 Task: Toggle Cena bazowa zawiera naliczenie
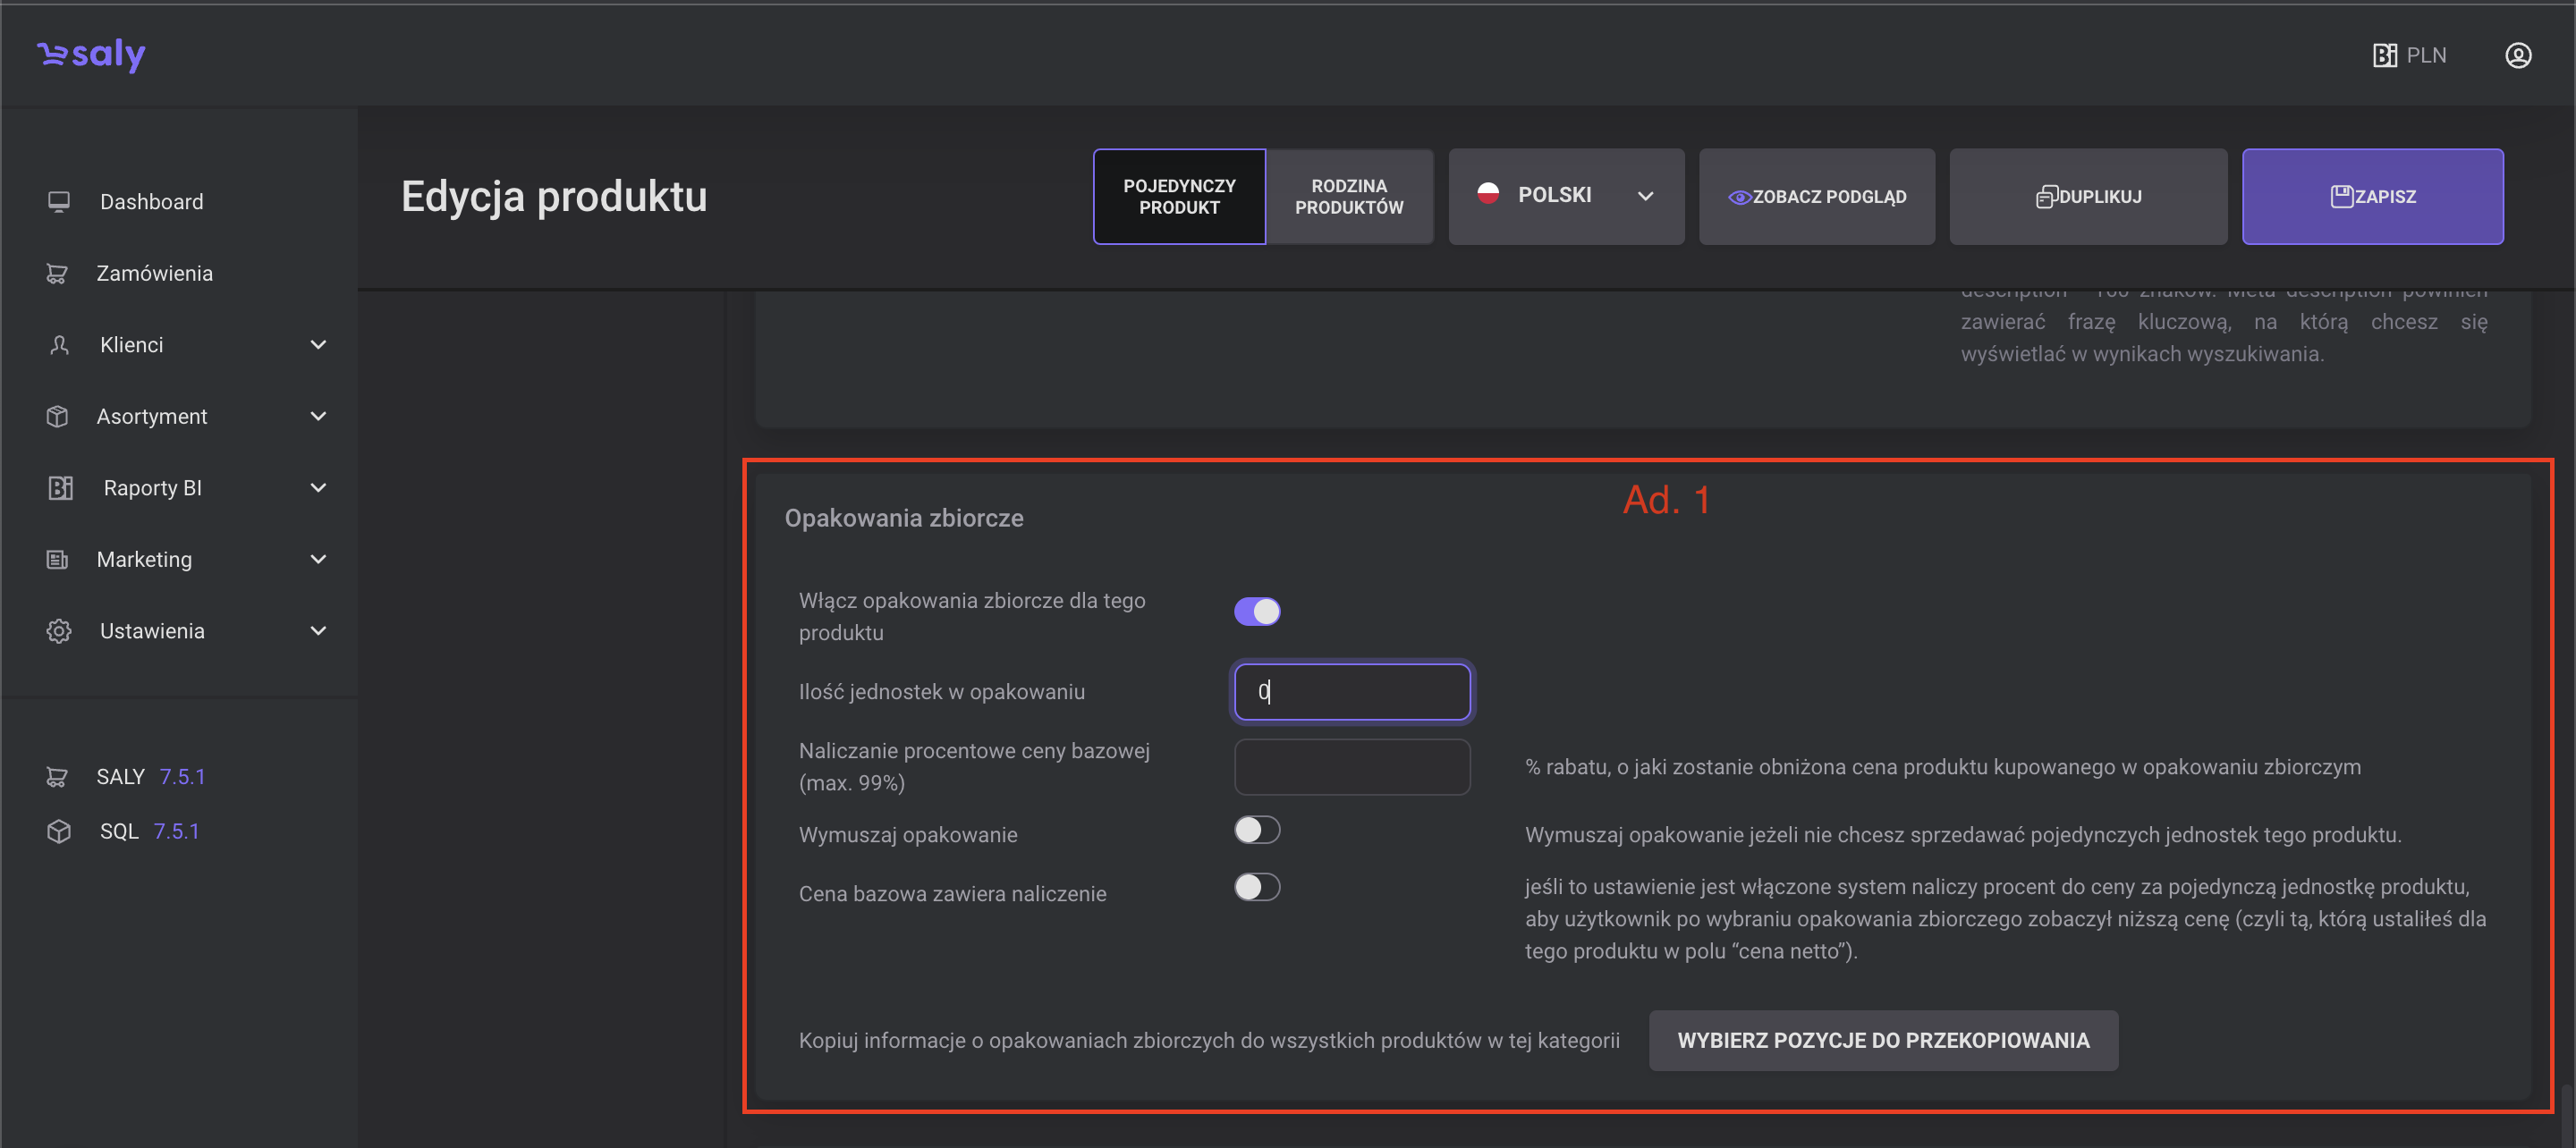point(1256,887)
